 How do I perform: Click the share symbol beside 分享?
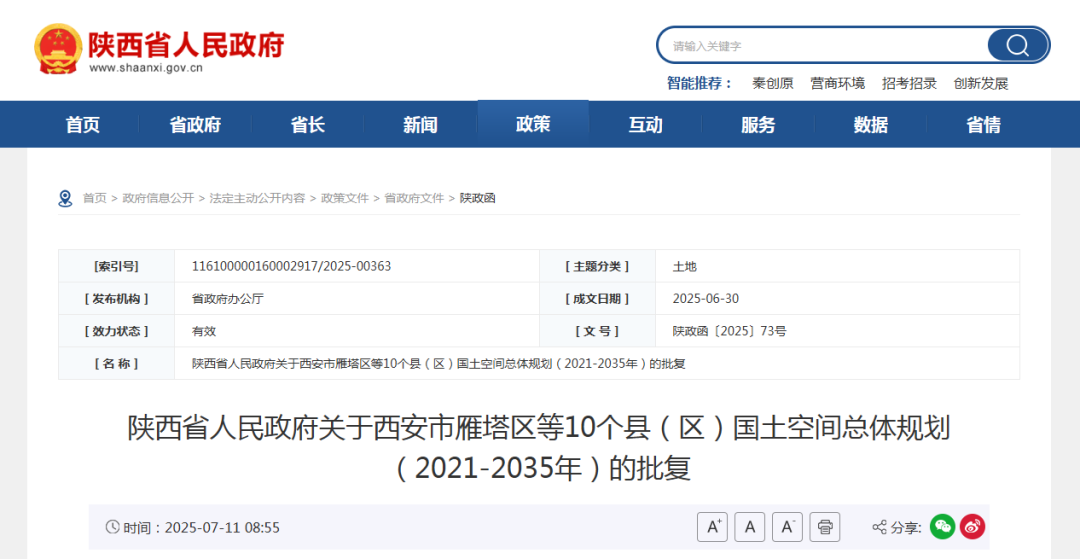pos(880,527)
